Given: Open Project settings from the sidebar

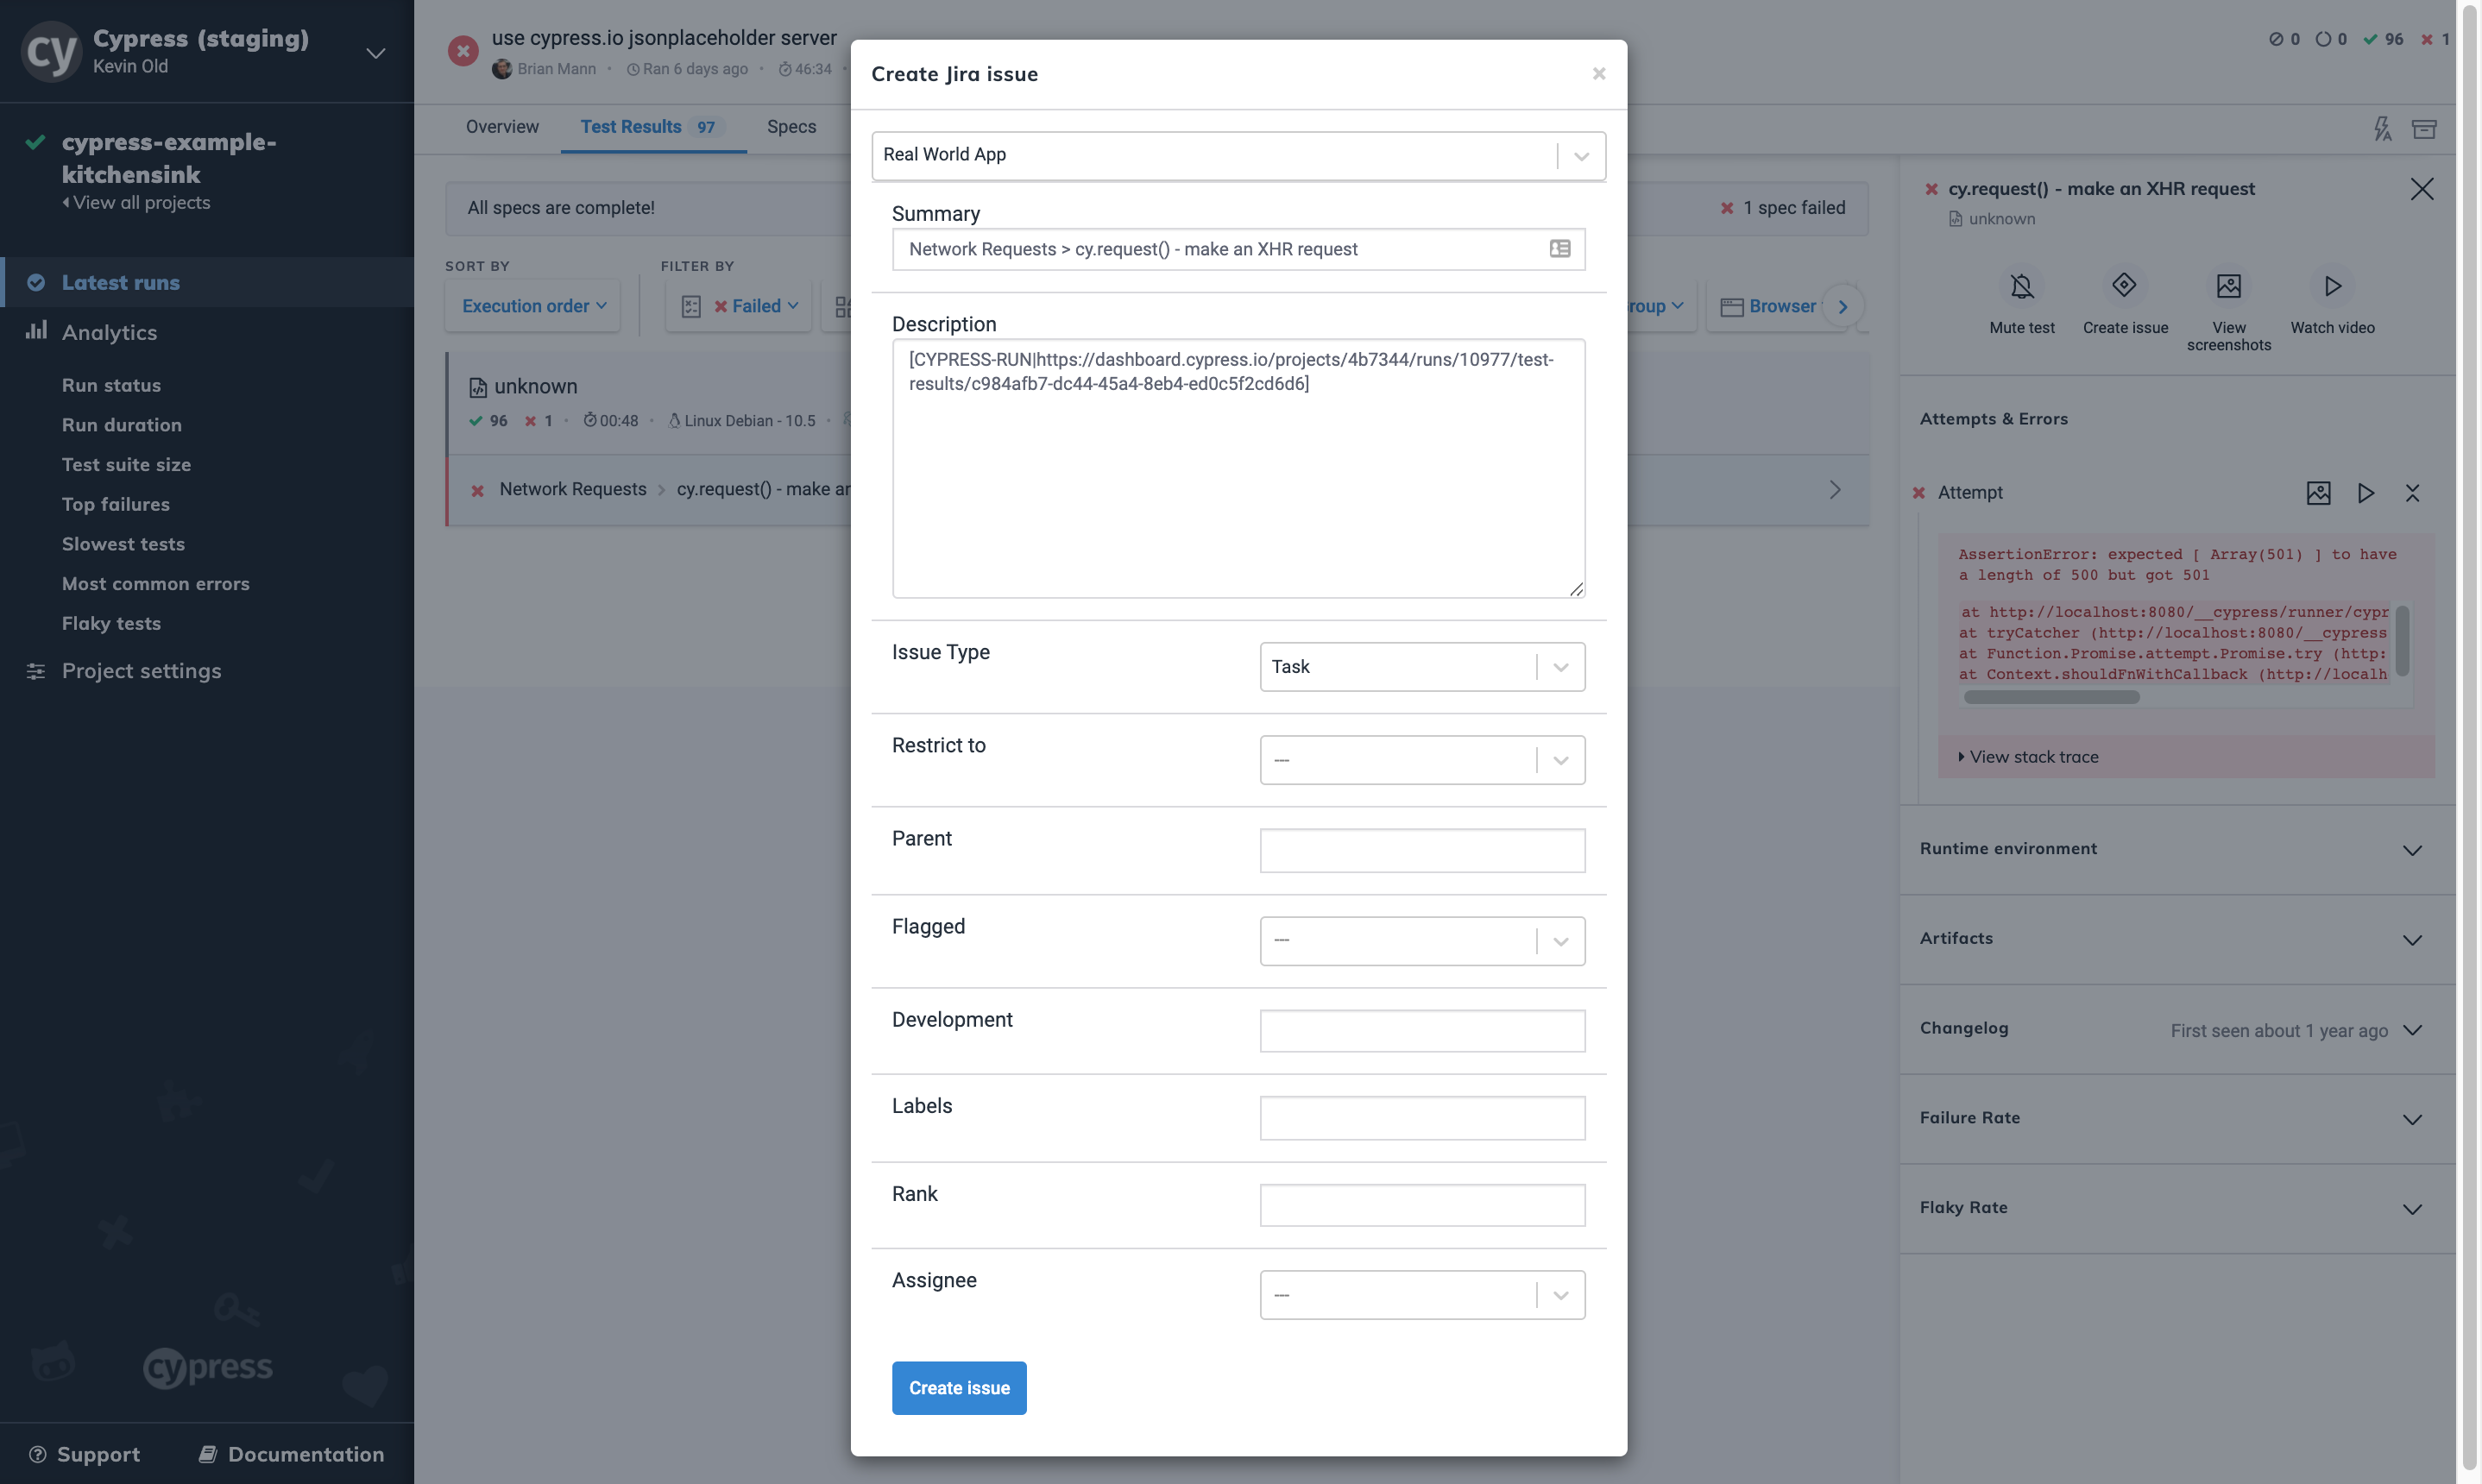Looking at the screenshot, I should pyautogui.click(x=140, y=671).
